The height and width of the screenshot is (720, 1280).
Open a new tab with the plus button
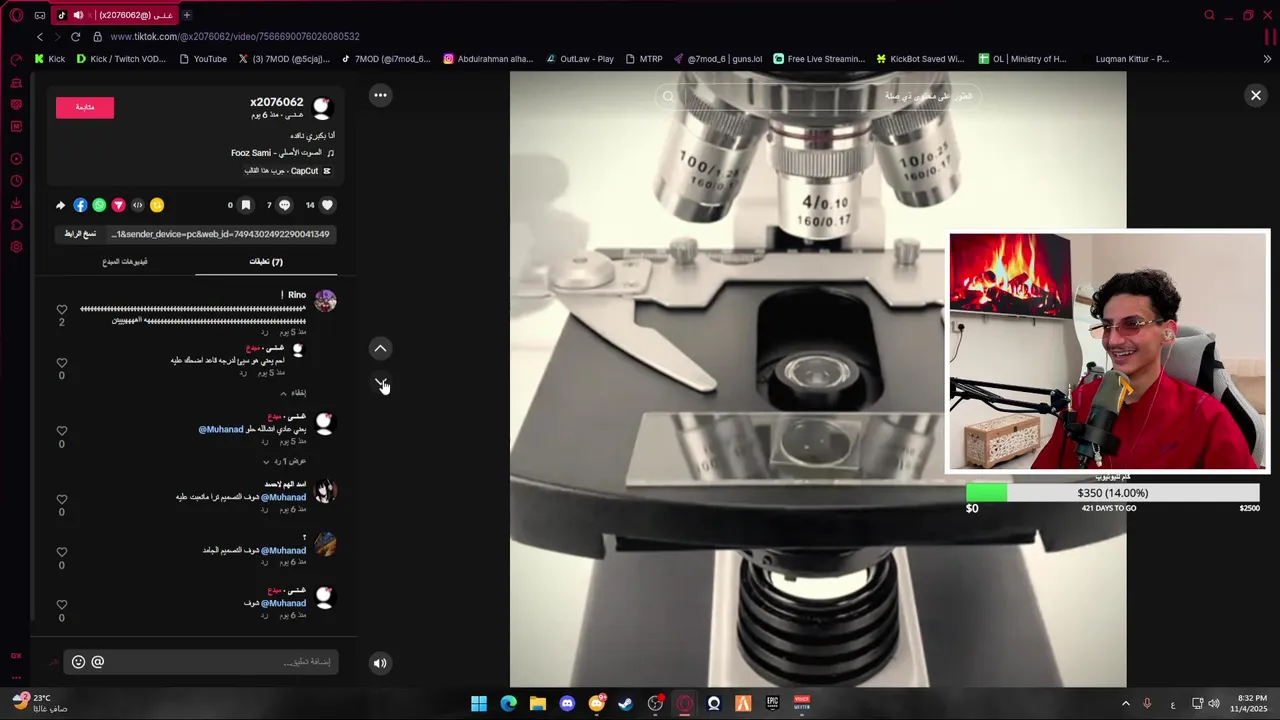186,15
